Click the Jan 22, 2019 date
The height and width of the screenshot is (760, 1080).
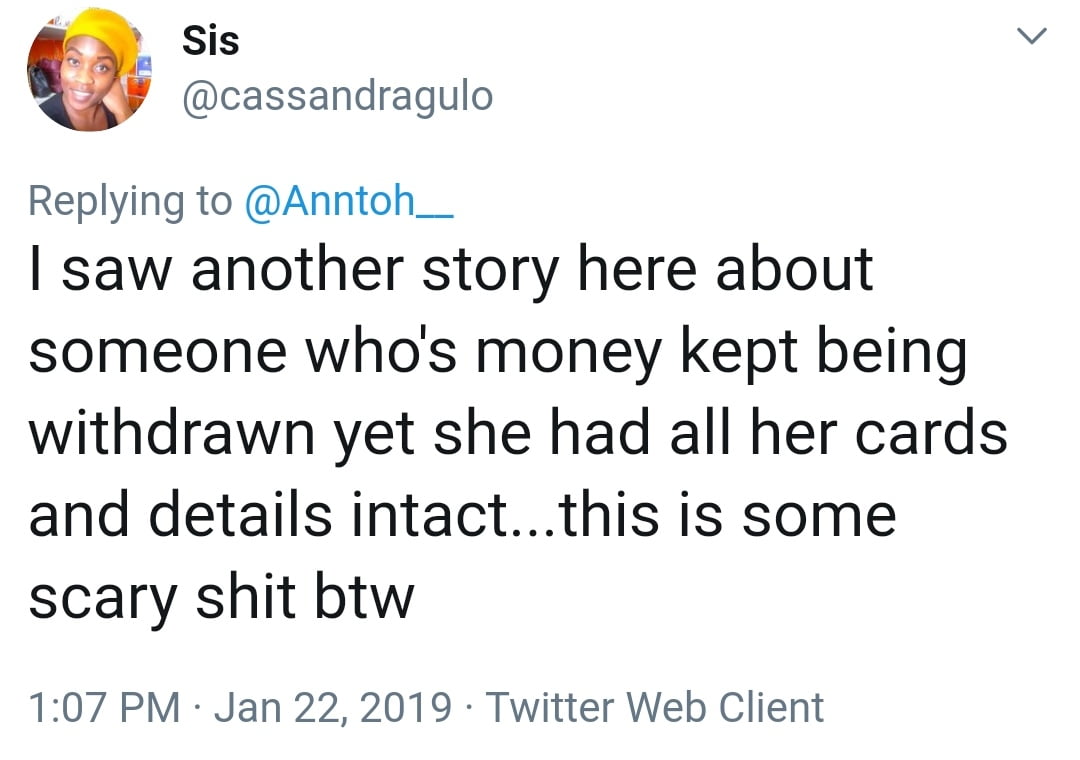click(x=332, y=708)
